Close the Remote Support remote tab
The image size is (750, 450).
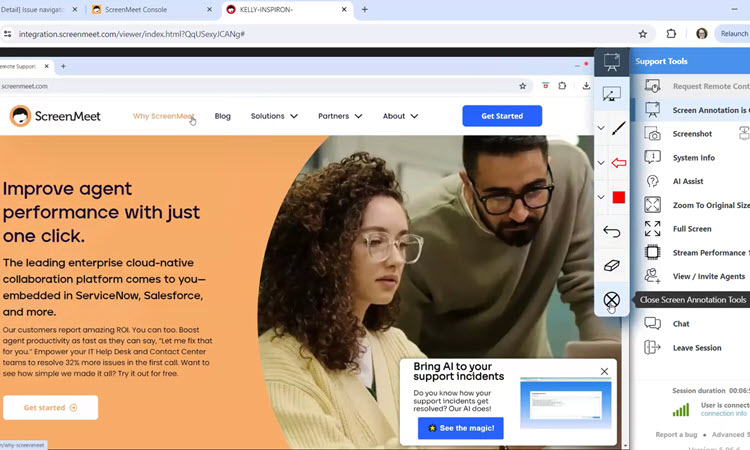pos(46,66)
